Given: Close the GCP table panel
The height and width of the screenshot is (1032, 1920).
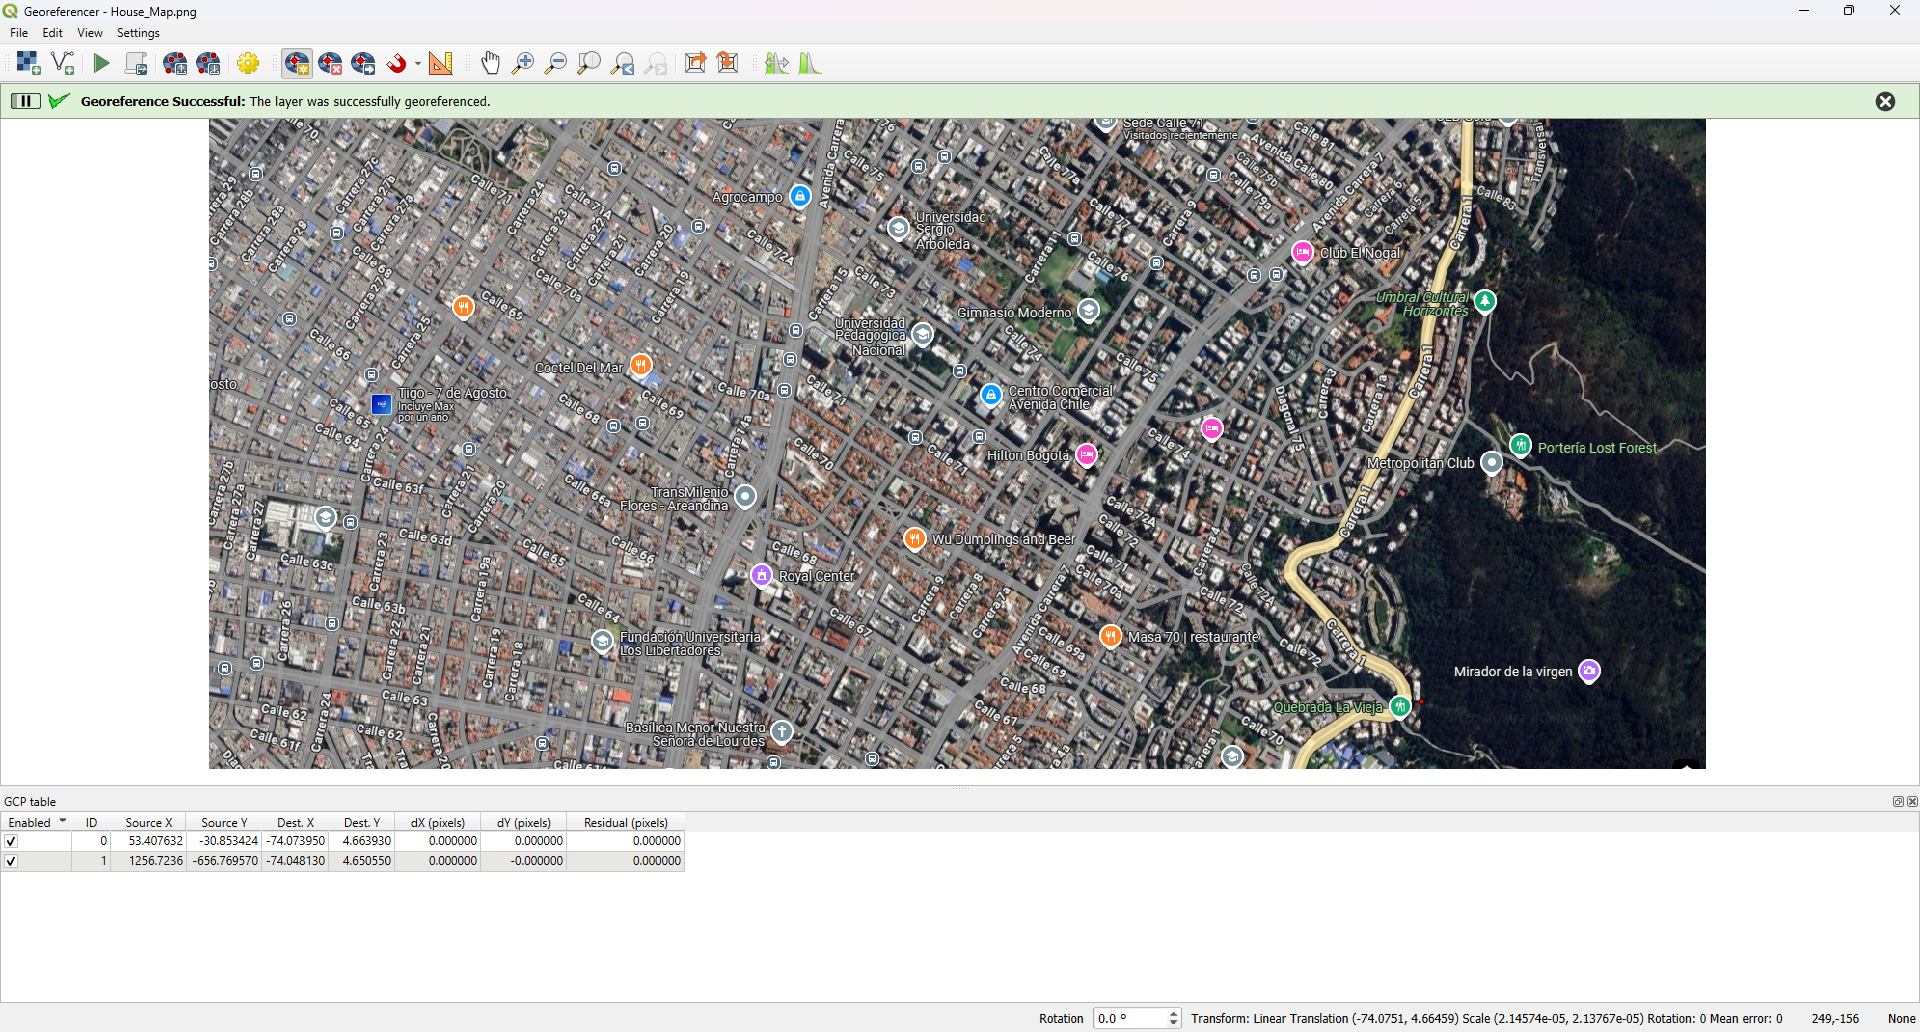Looking at the screenshot, I should click(1912, 802).
